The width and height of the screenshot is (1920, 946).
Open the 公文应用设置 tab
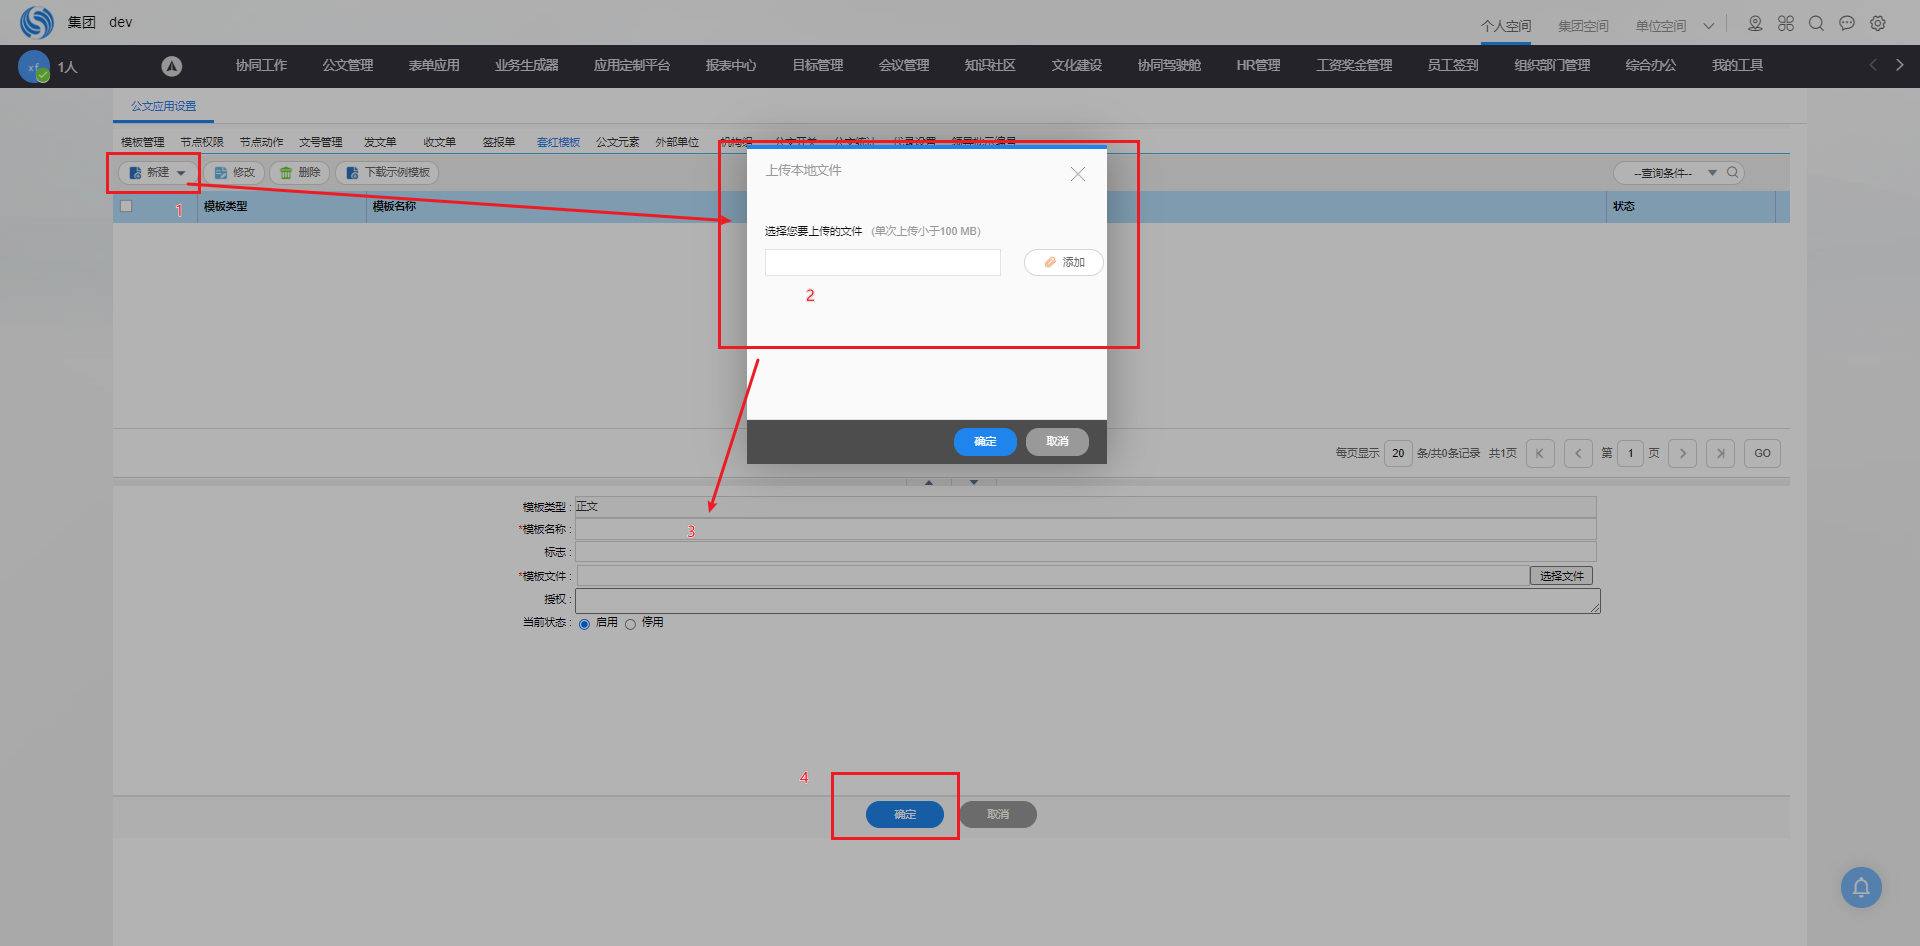164,106
